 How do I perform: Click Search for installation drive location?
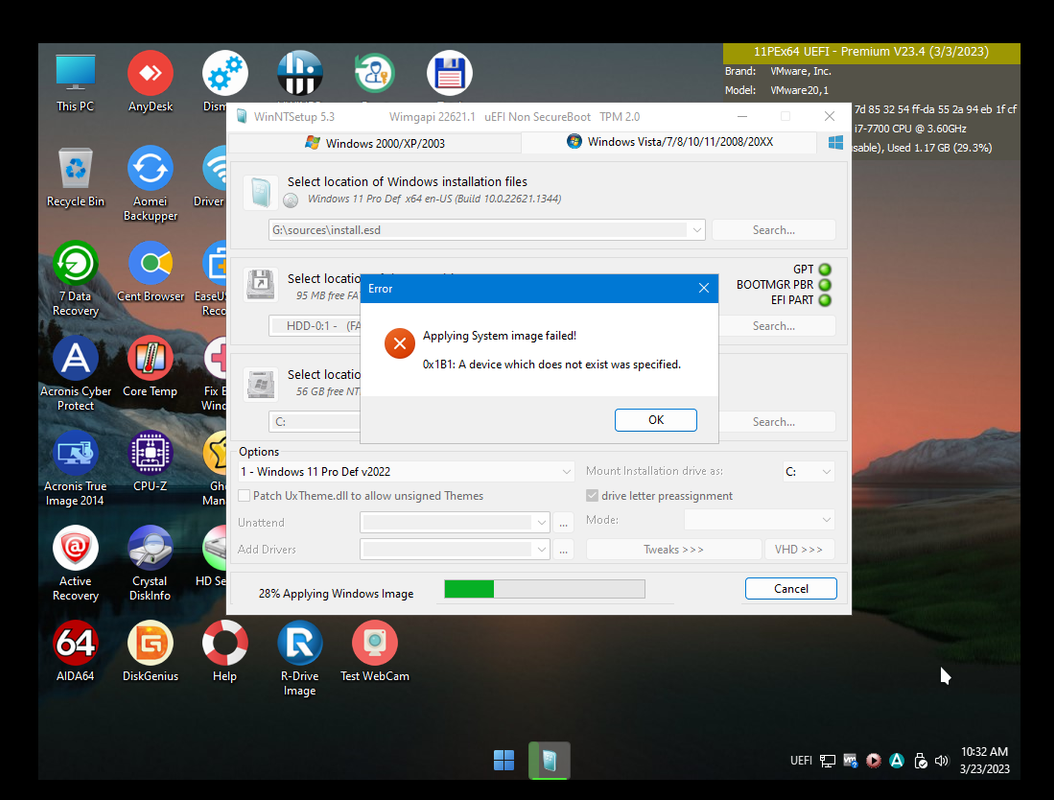tap(776, 422)
